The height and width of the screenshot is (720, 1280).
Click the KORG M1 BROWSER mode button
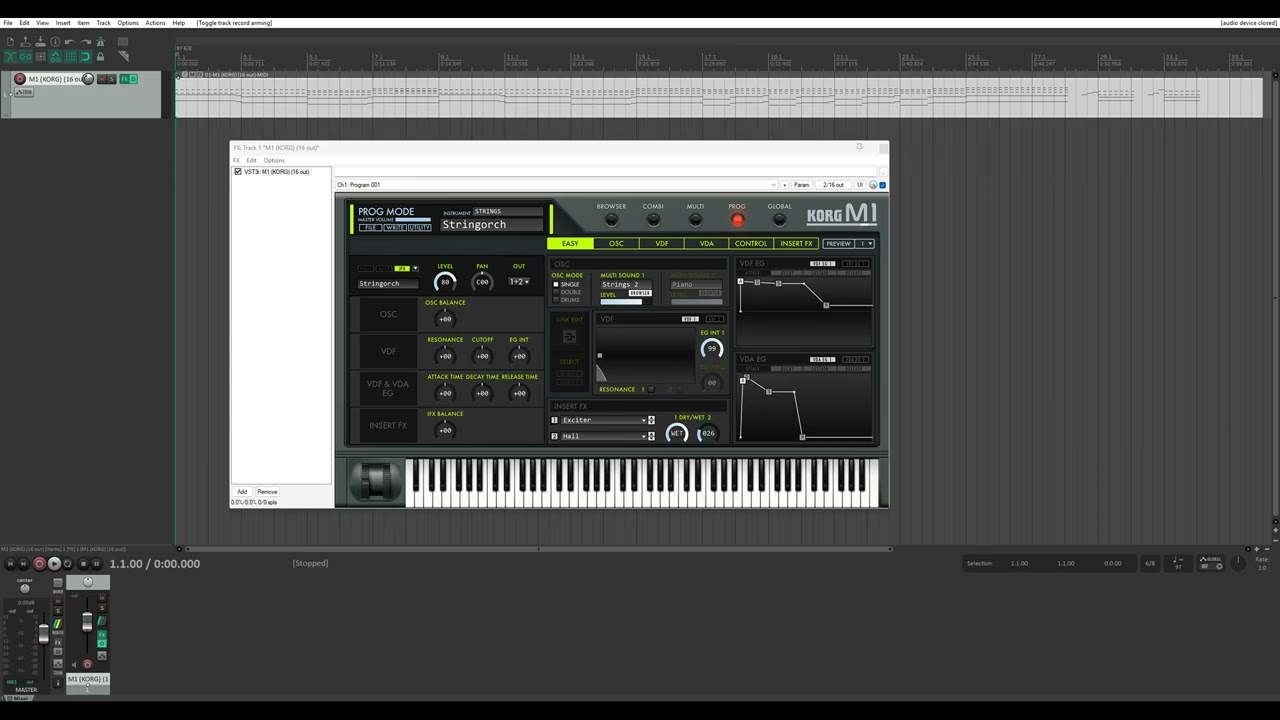click(611, 219)
